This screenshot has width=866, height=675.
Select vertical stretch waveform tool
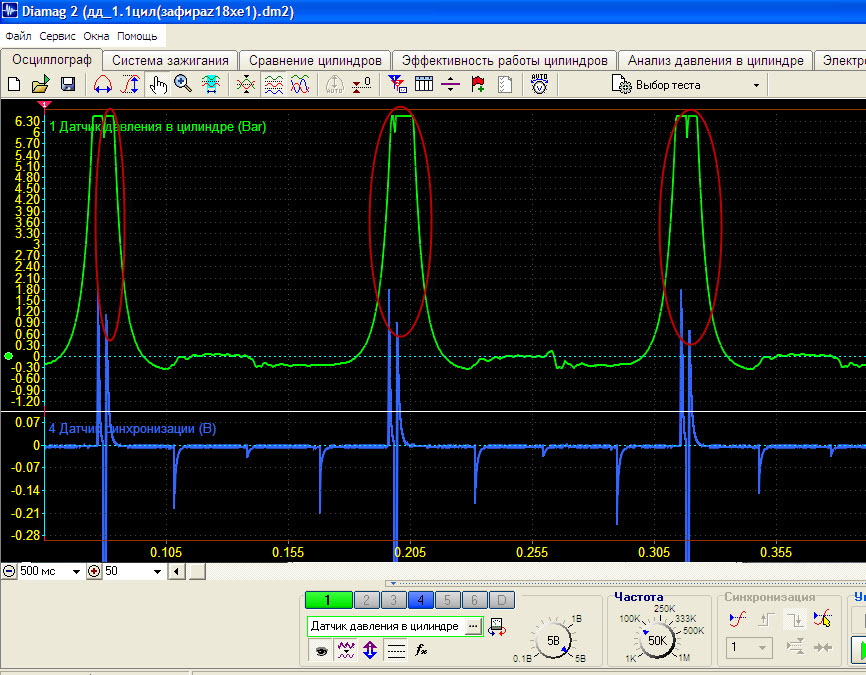130,85
